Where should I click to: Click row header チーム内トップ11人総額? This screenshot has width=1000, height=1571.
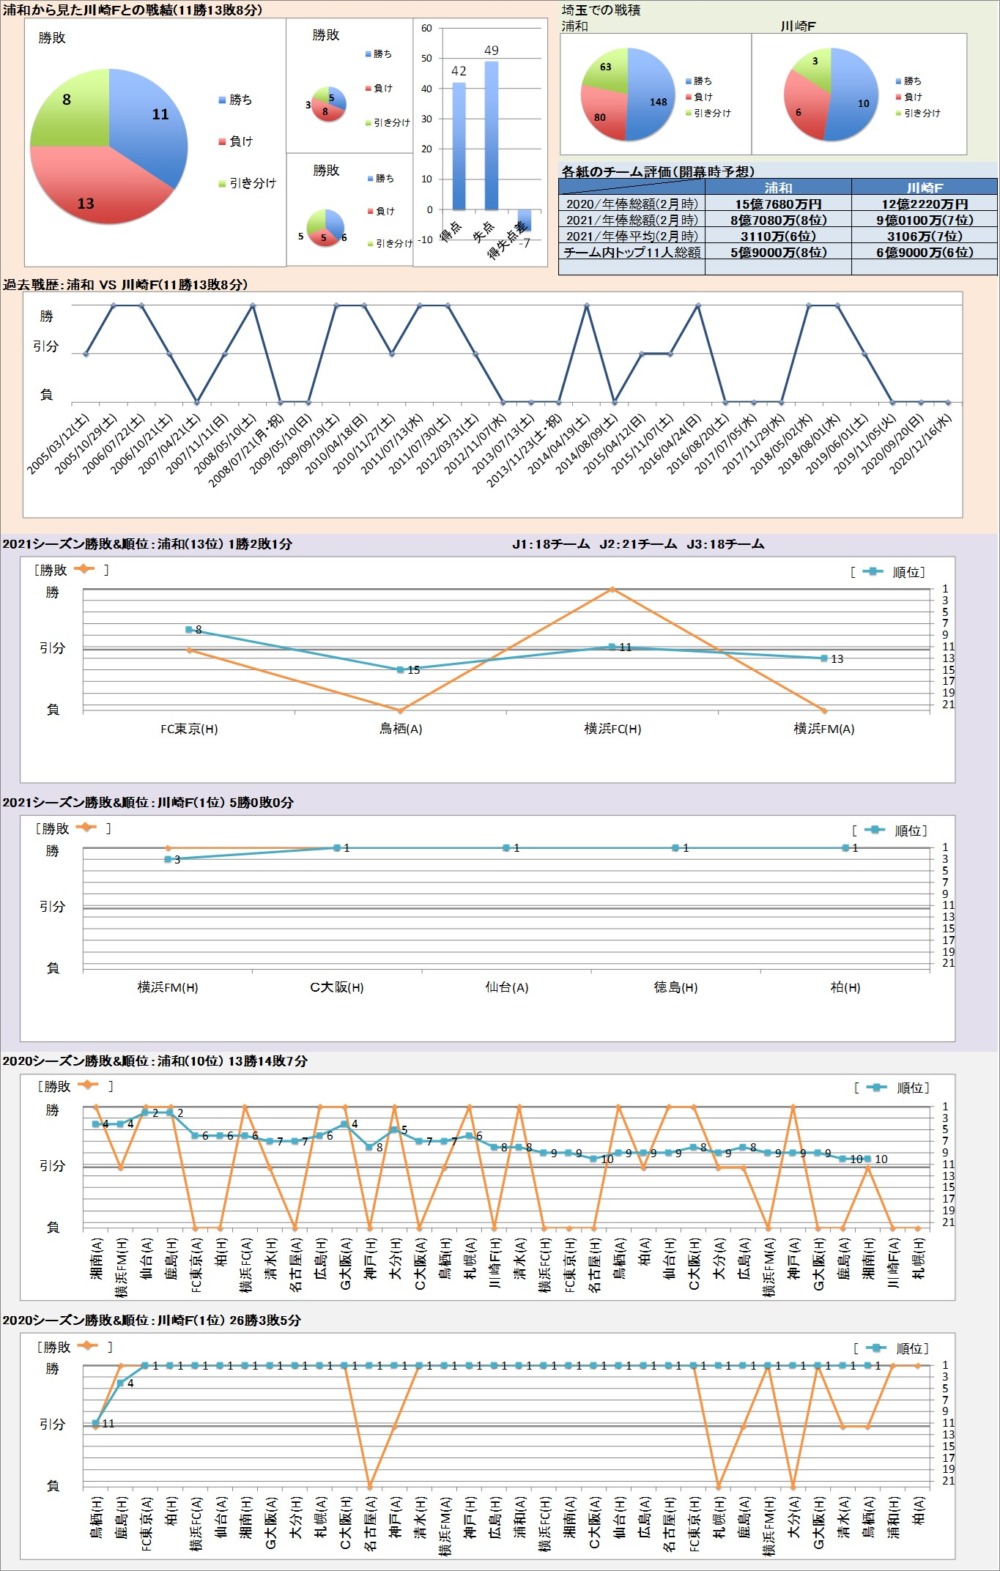(x=632, y=252)
